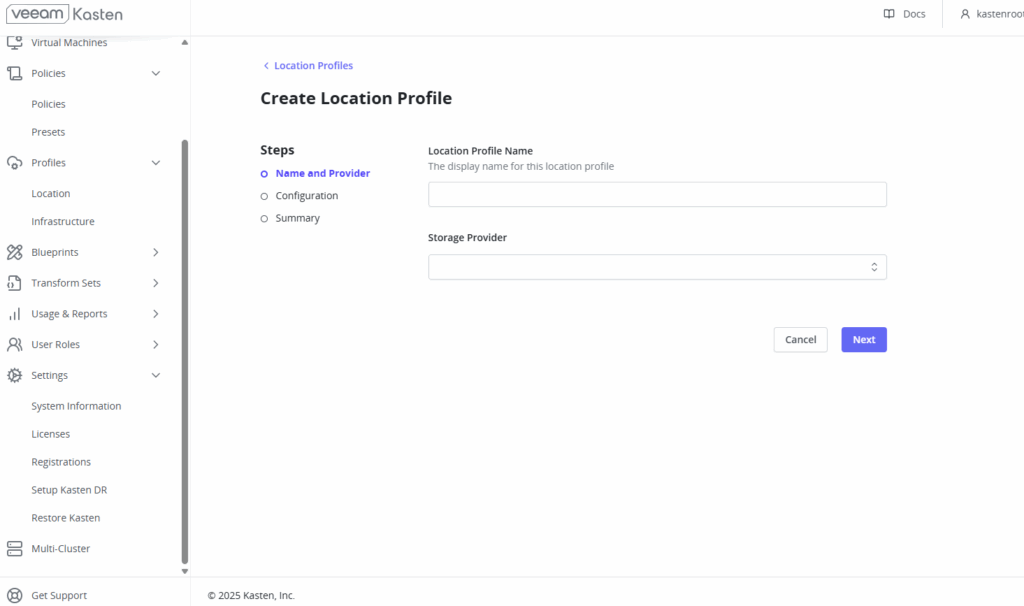
Task: Open the Virtual Machines section icon
Action: coord(15,40)
